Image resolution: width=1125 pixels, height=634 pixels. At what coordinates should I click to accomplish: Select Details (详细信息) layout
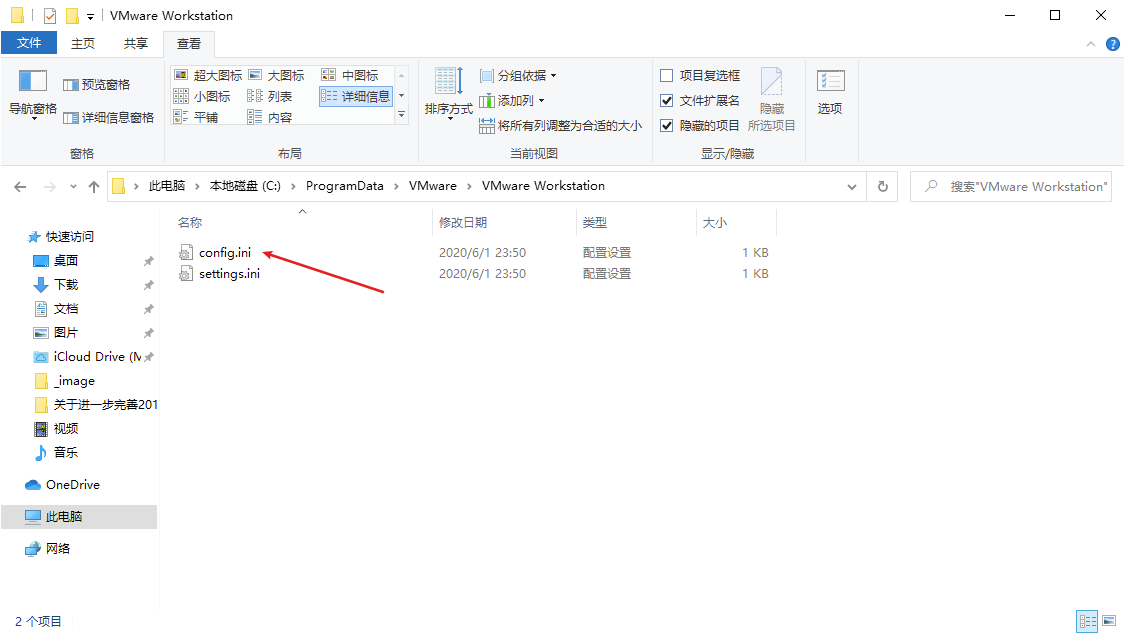(x=356, y=96)
